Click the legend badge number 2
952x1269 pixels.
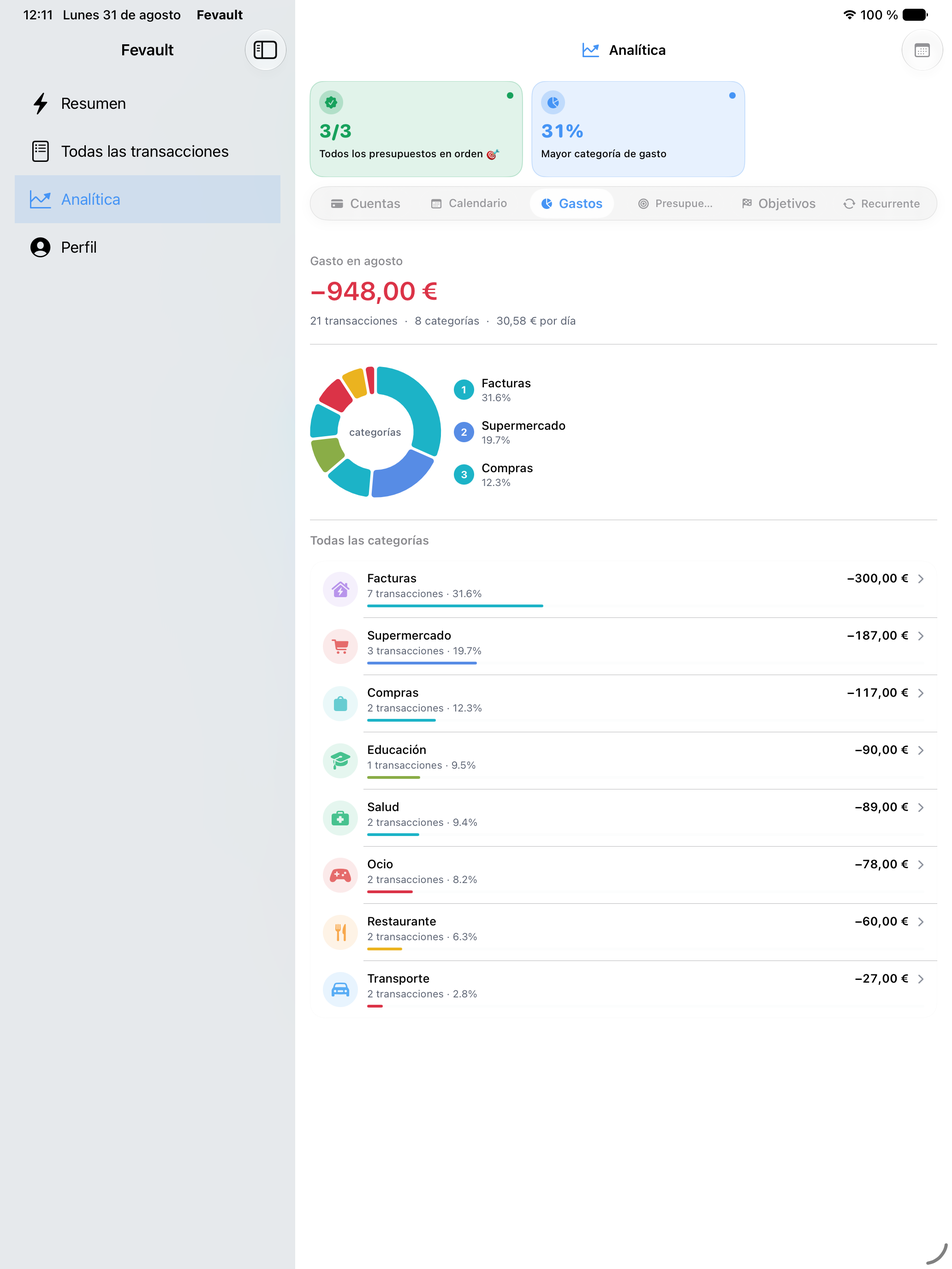(x=463, y=432)
